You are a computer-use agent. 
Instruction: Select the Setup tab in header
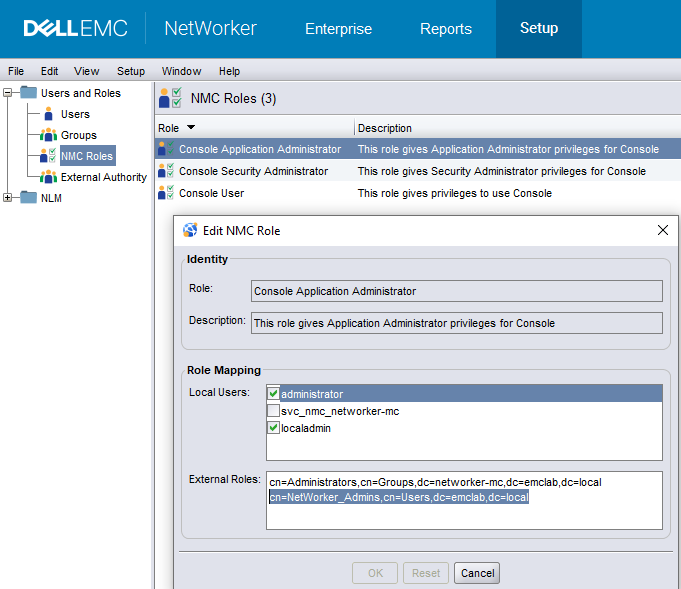pyautogui.click(x=539, y=28)
